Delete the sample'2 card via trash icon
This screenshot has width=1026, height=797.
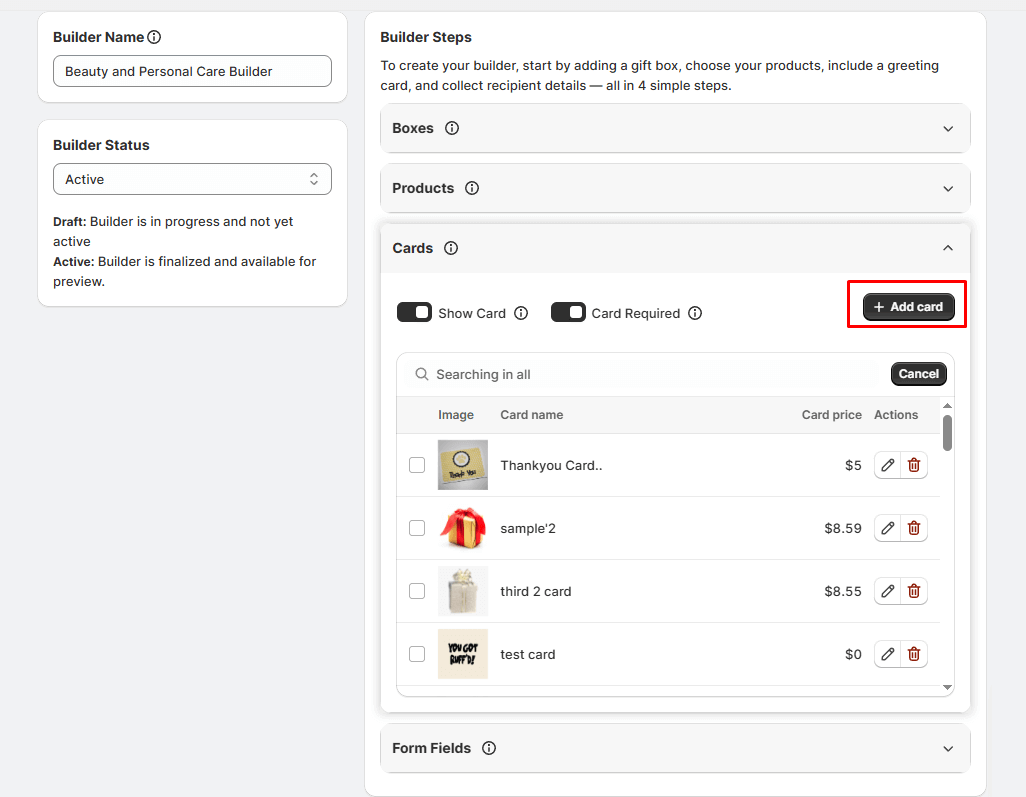pyautogui.click(x=914, y=528)
